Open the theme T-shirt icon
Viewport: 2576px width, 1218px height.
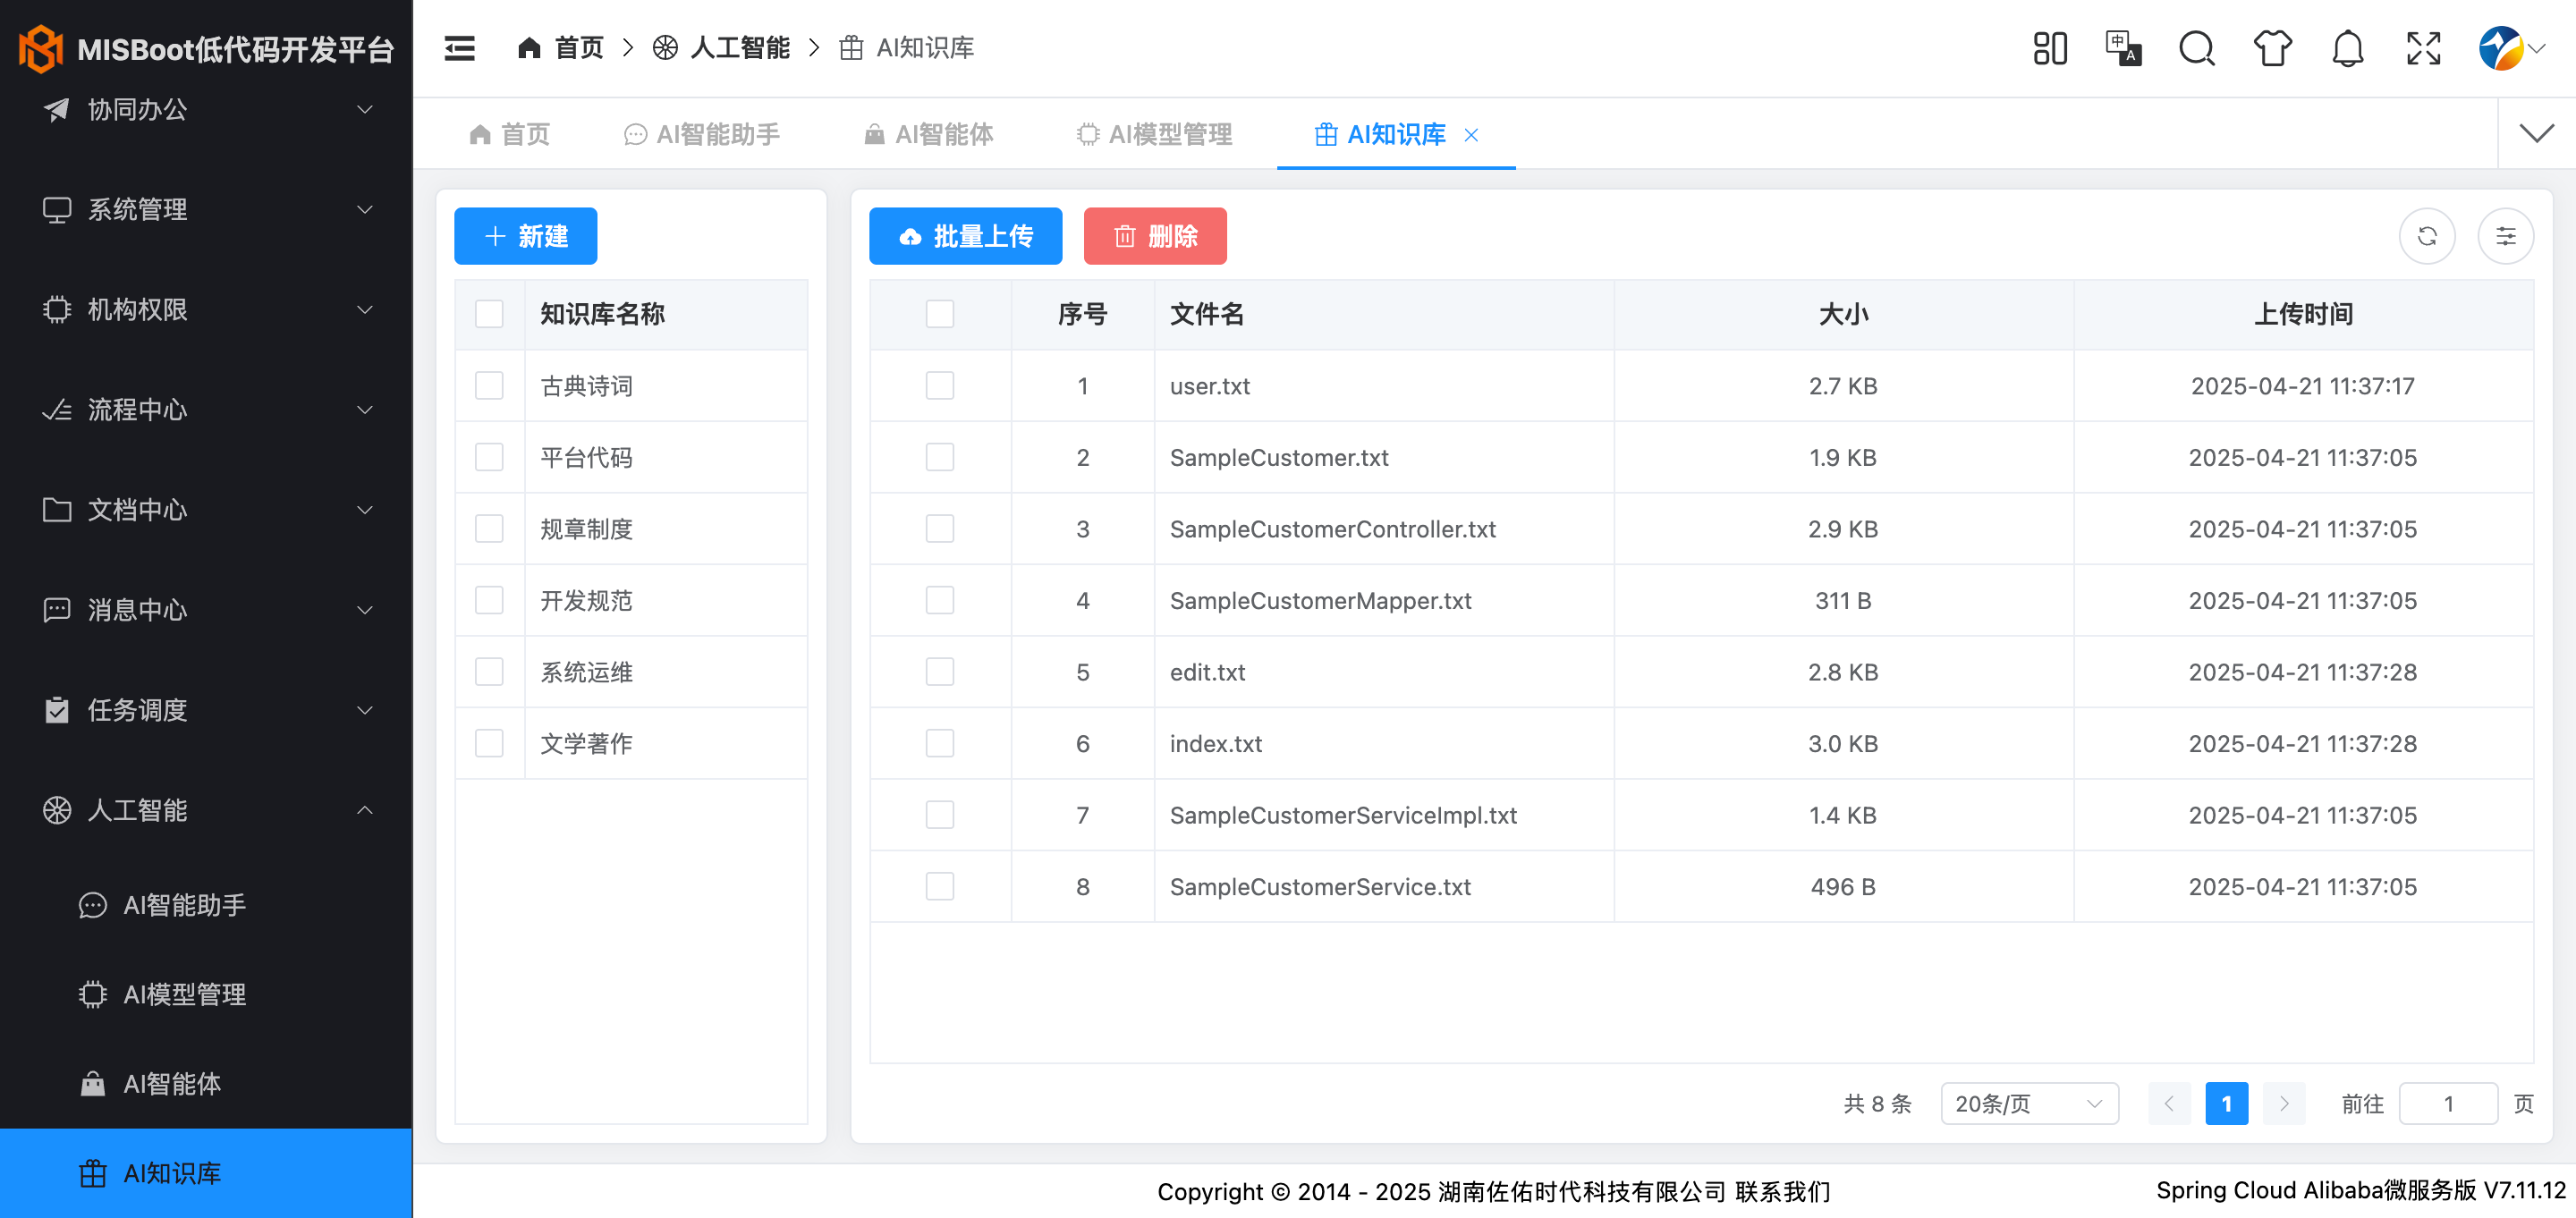point(2272,48)
